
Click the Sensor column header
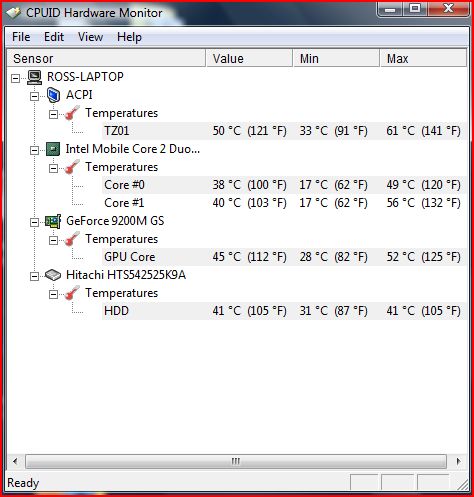pos(106,58)
